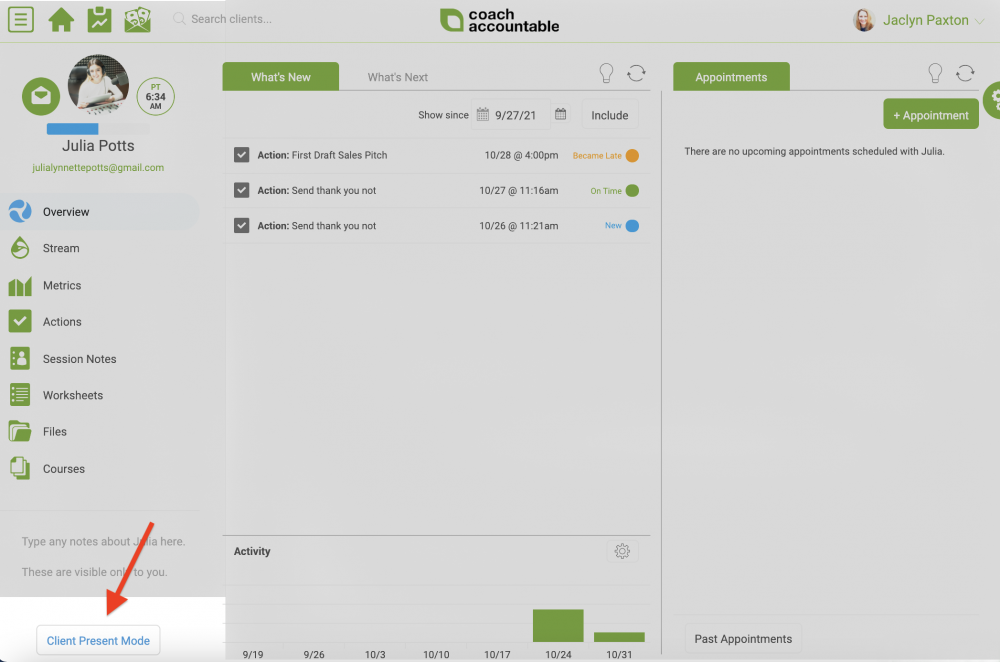Click the lightbulb tip icon beside What's Next
This screenshot has width=1000, height=662.
click(607, 73)
